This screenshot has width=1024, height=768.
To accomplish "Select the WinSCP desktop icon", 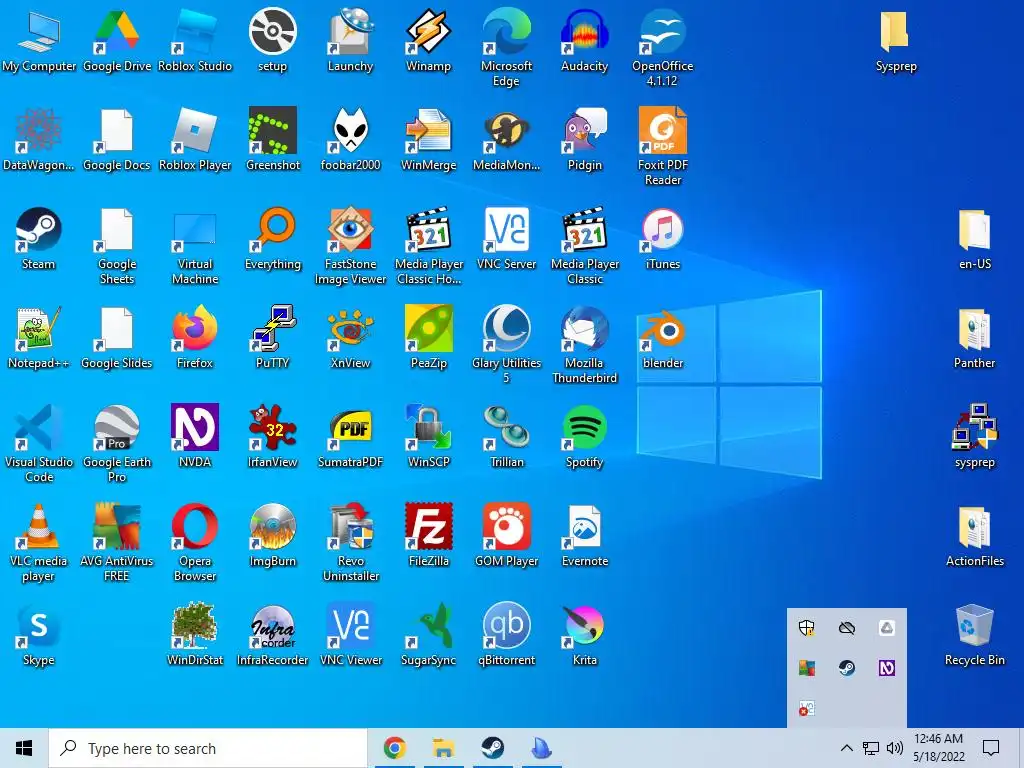I will [428, 436].
